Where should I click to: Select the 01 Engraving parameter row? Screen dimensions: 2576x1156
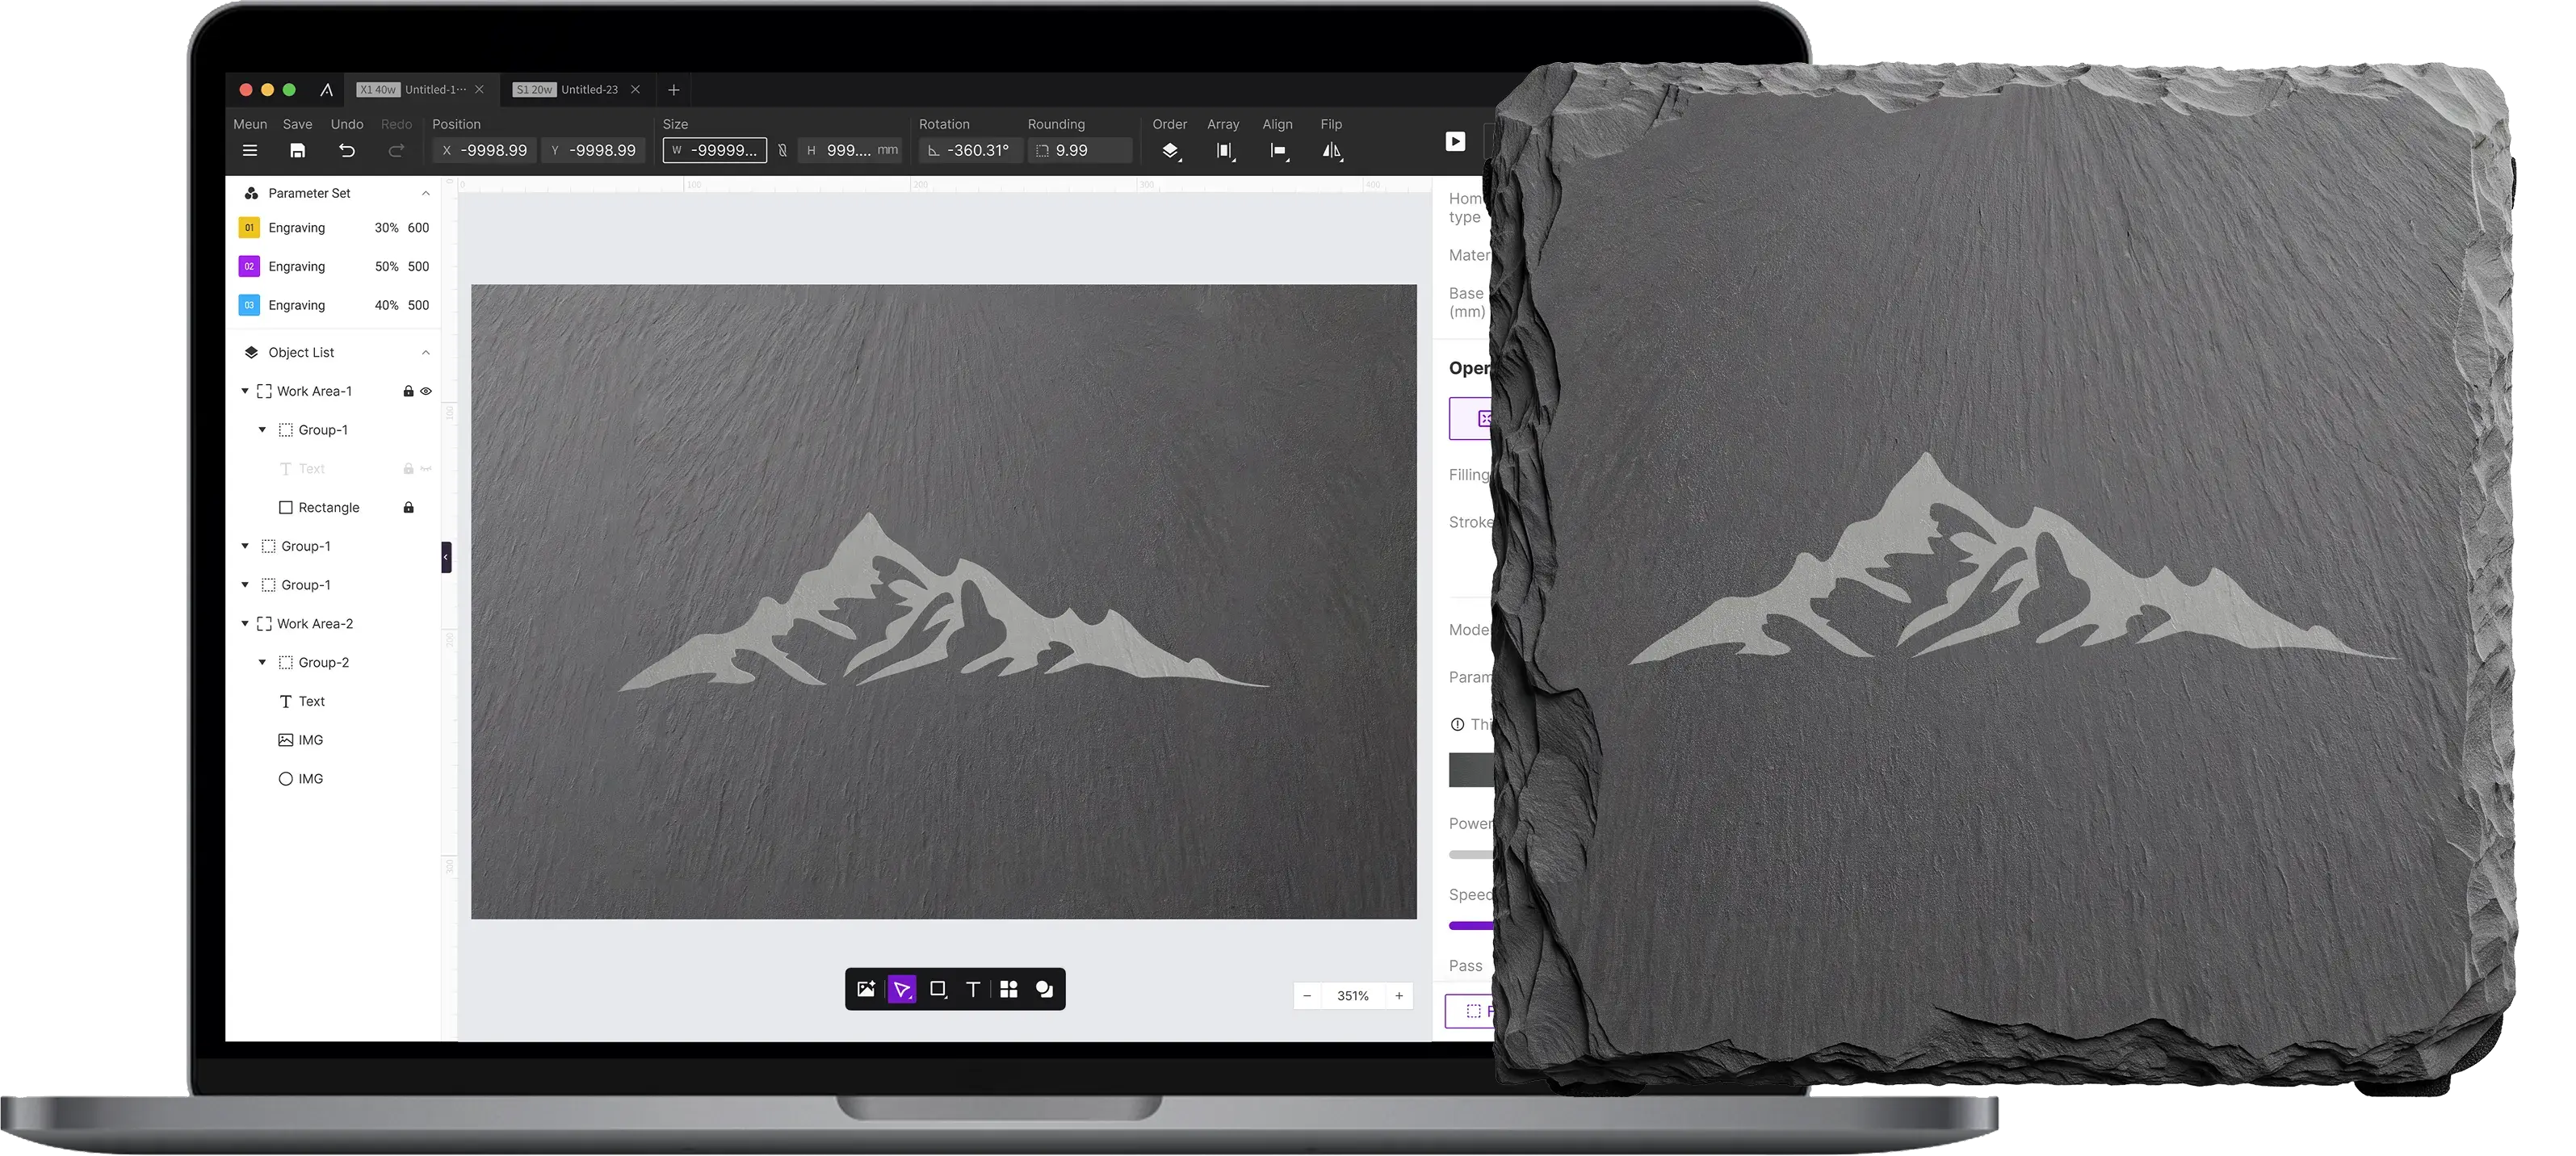coord(333,228)
